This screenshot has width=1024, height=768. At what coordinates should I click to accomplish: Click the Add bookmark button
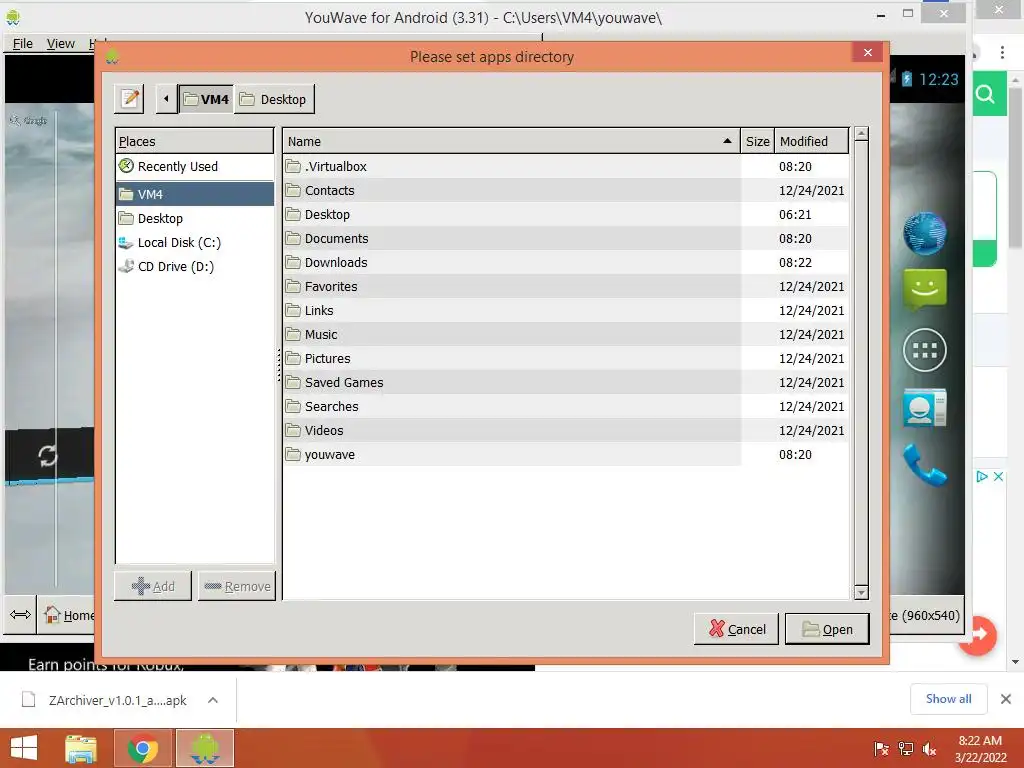(x=153, y=586)
